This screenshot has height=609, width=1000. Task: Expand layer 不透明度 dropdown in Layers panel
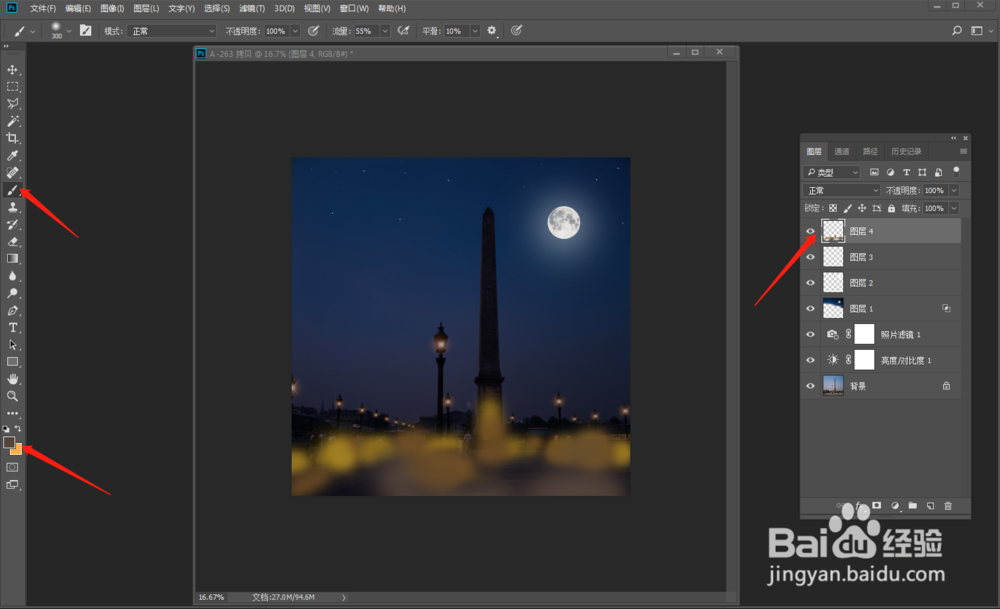click(x=954, y=190)
